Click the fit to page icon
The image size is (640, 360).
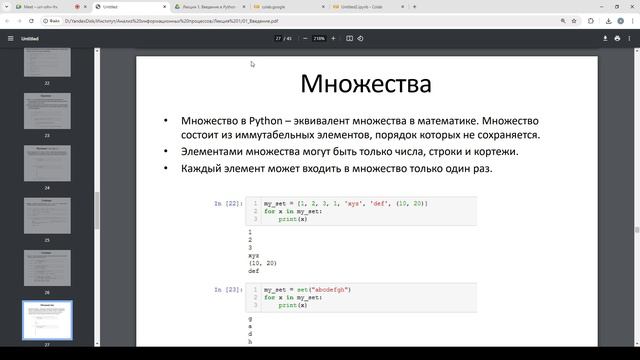pyautogui.click(x=349, y=38)
